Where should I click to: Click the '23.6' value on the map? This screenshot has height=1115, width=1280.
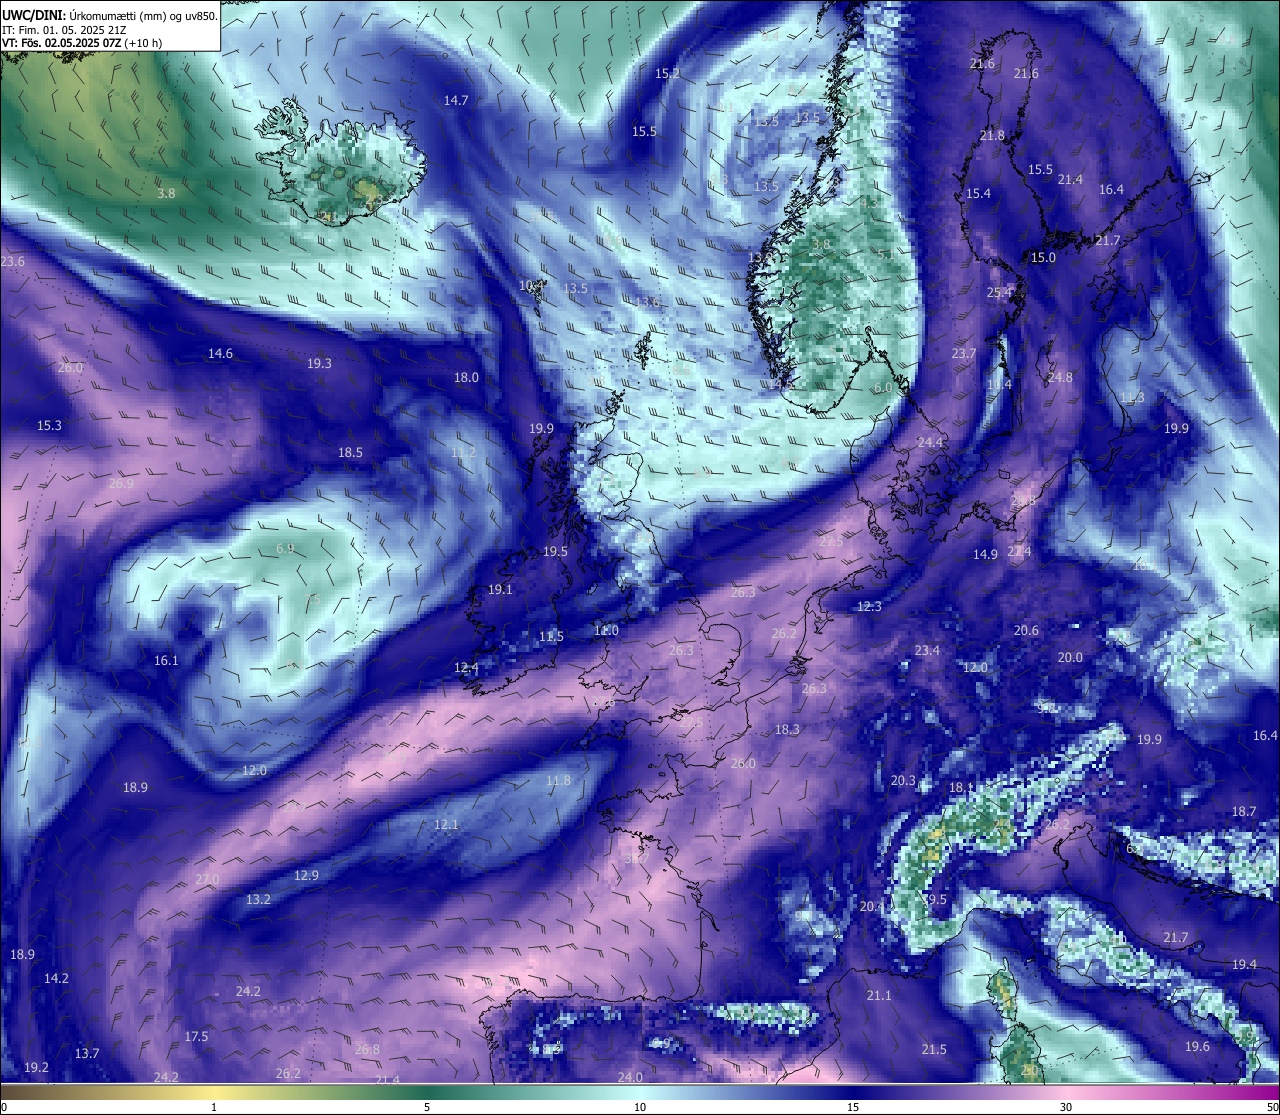[x=13, y=262]
